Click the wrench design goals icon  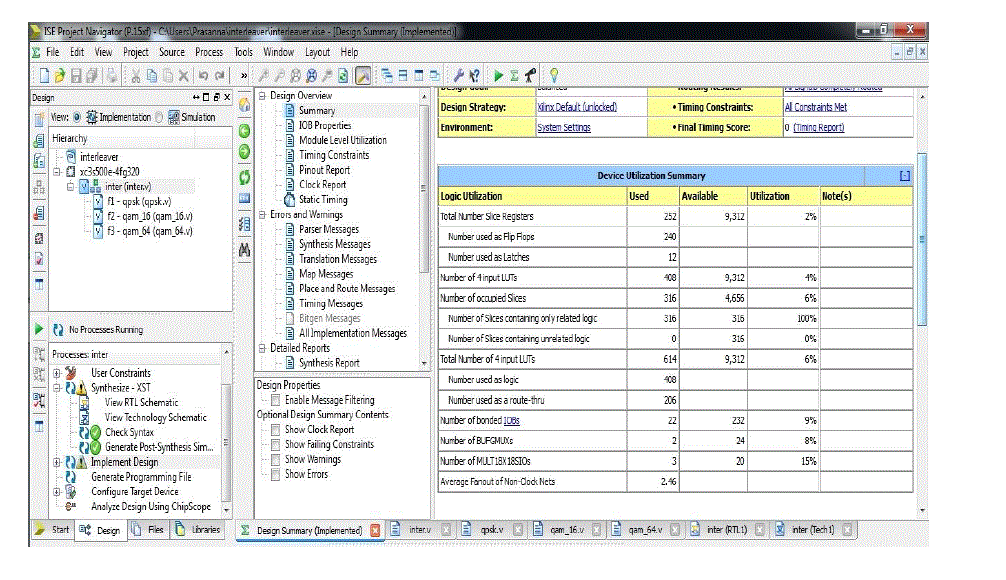(458, 75)
